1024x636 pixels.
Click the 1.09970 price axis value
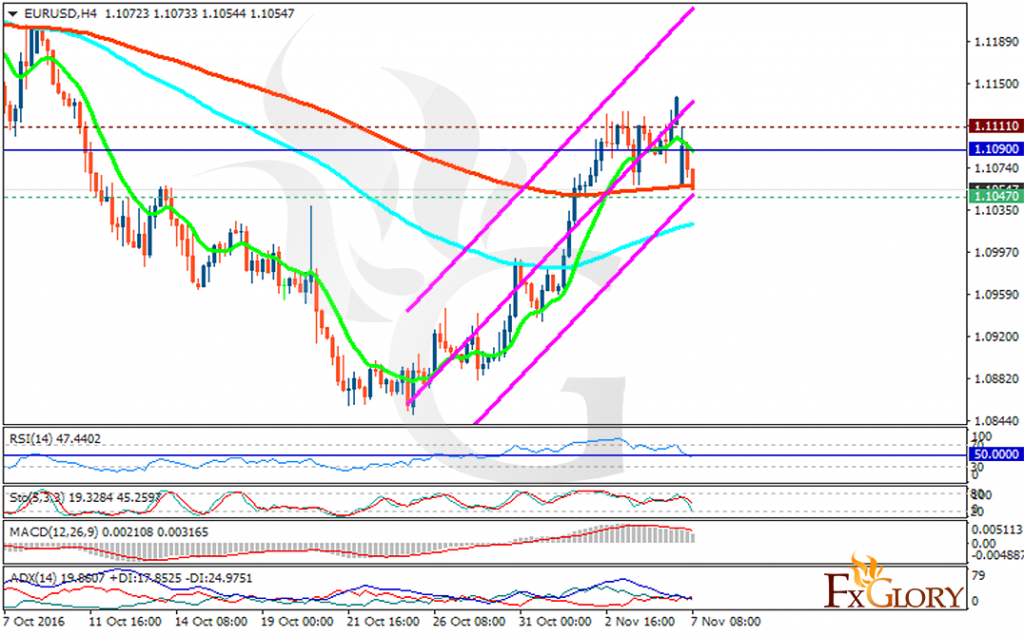(x=996, y=252)
